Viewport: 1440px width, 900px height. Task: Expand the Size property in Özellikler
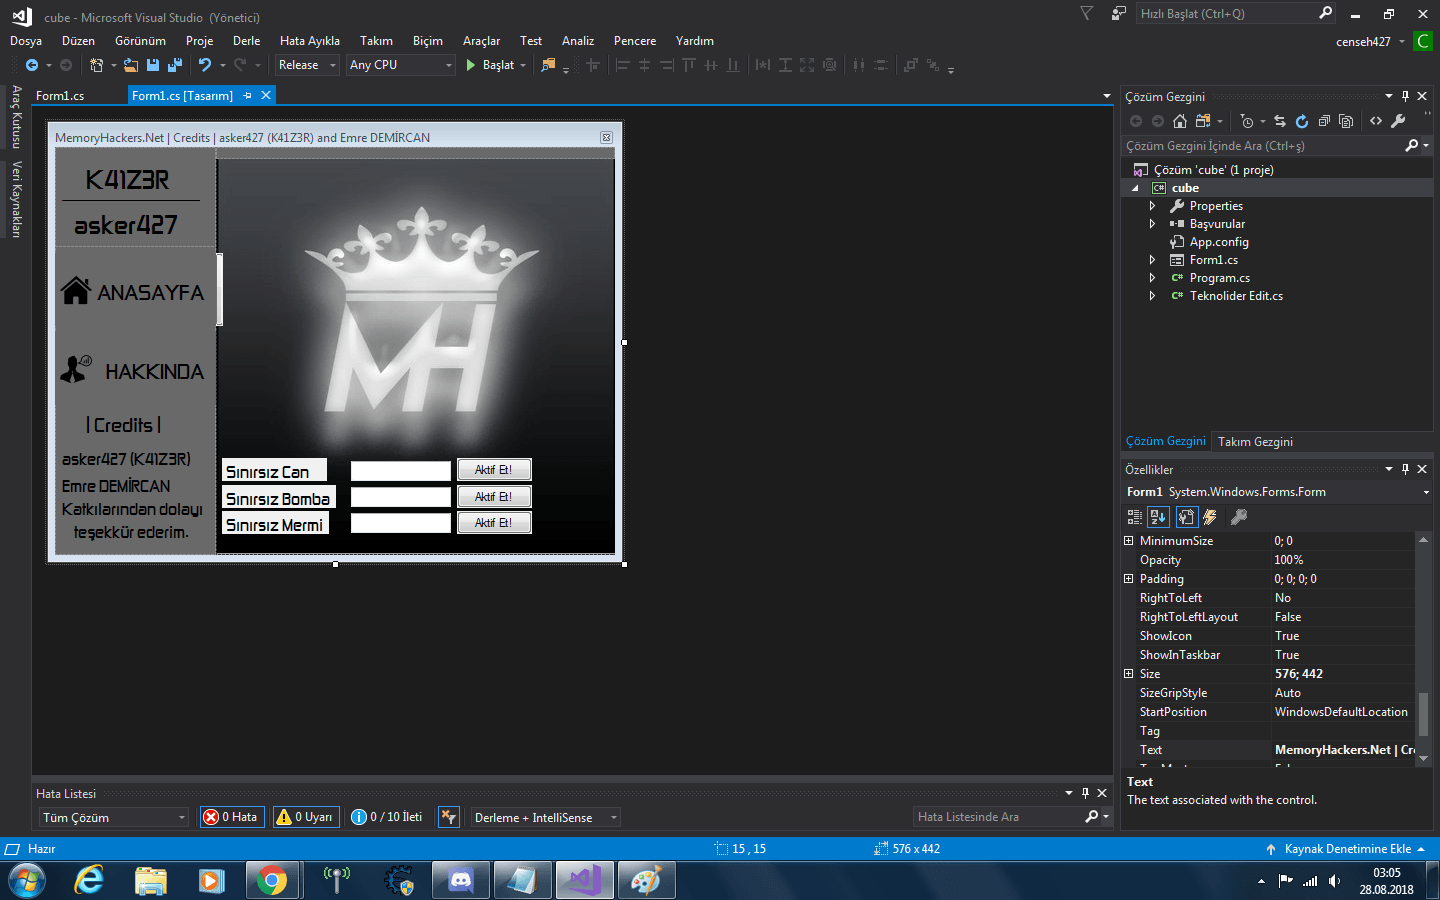tap(1129, 674)
